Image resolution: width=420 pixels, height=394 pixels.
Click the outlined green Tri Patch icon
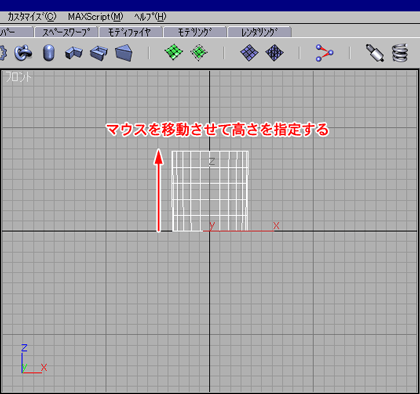pos(199,53)
